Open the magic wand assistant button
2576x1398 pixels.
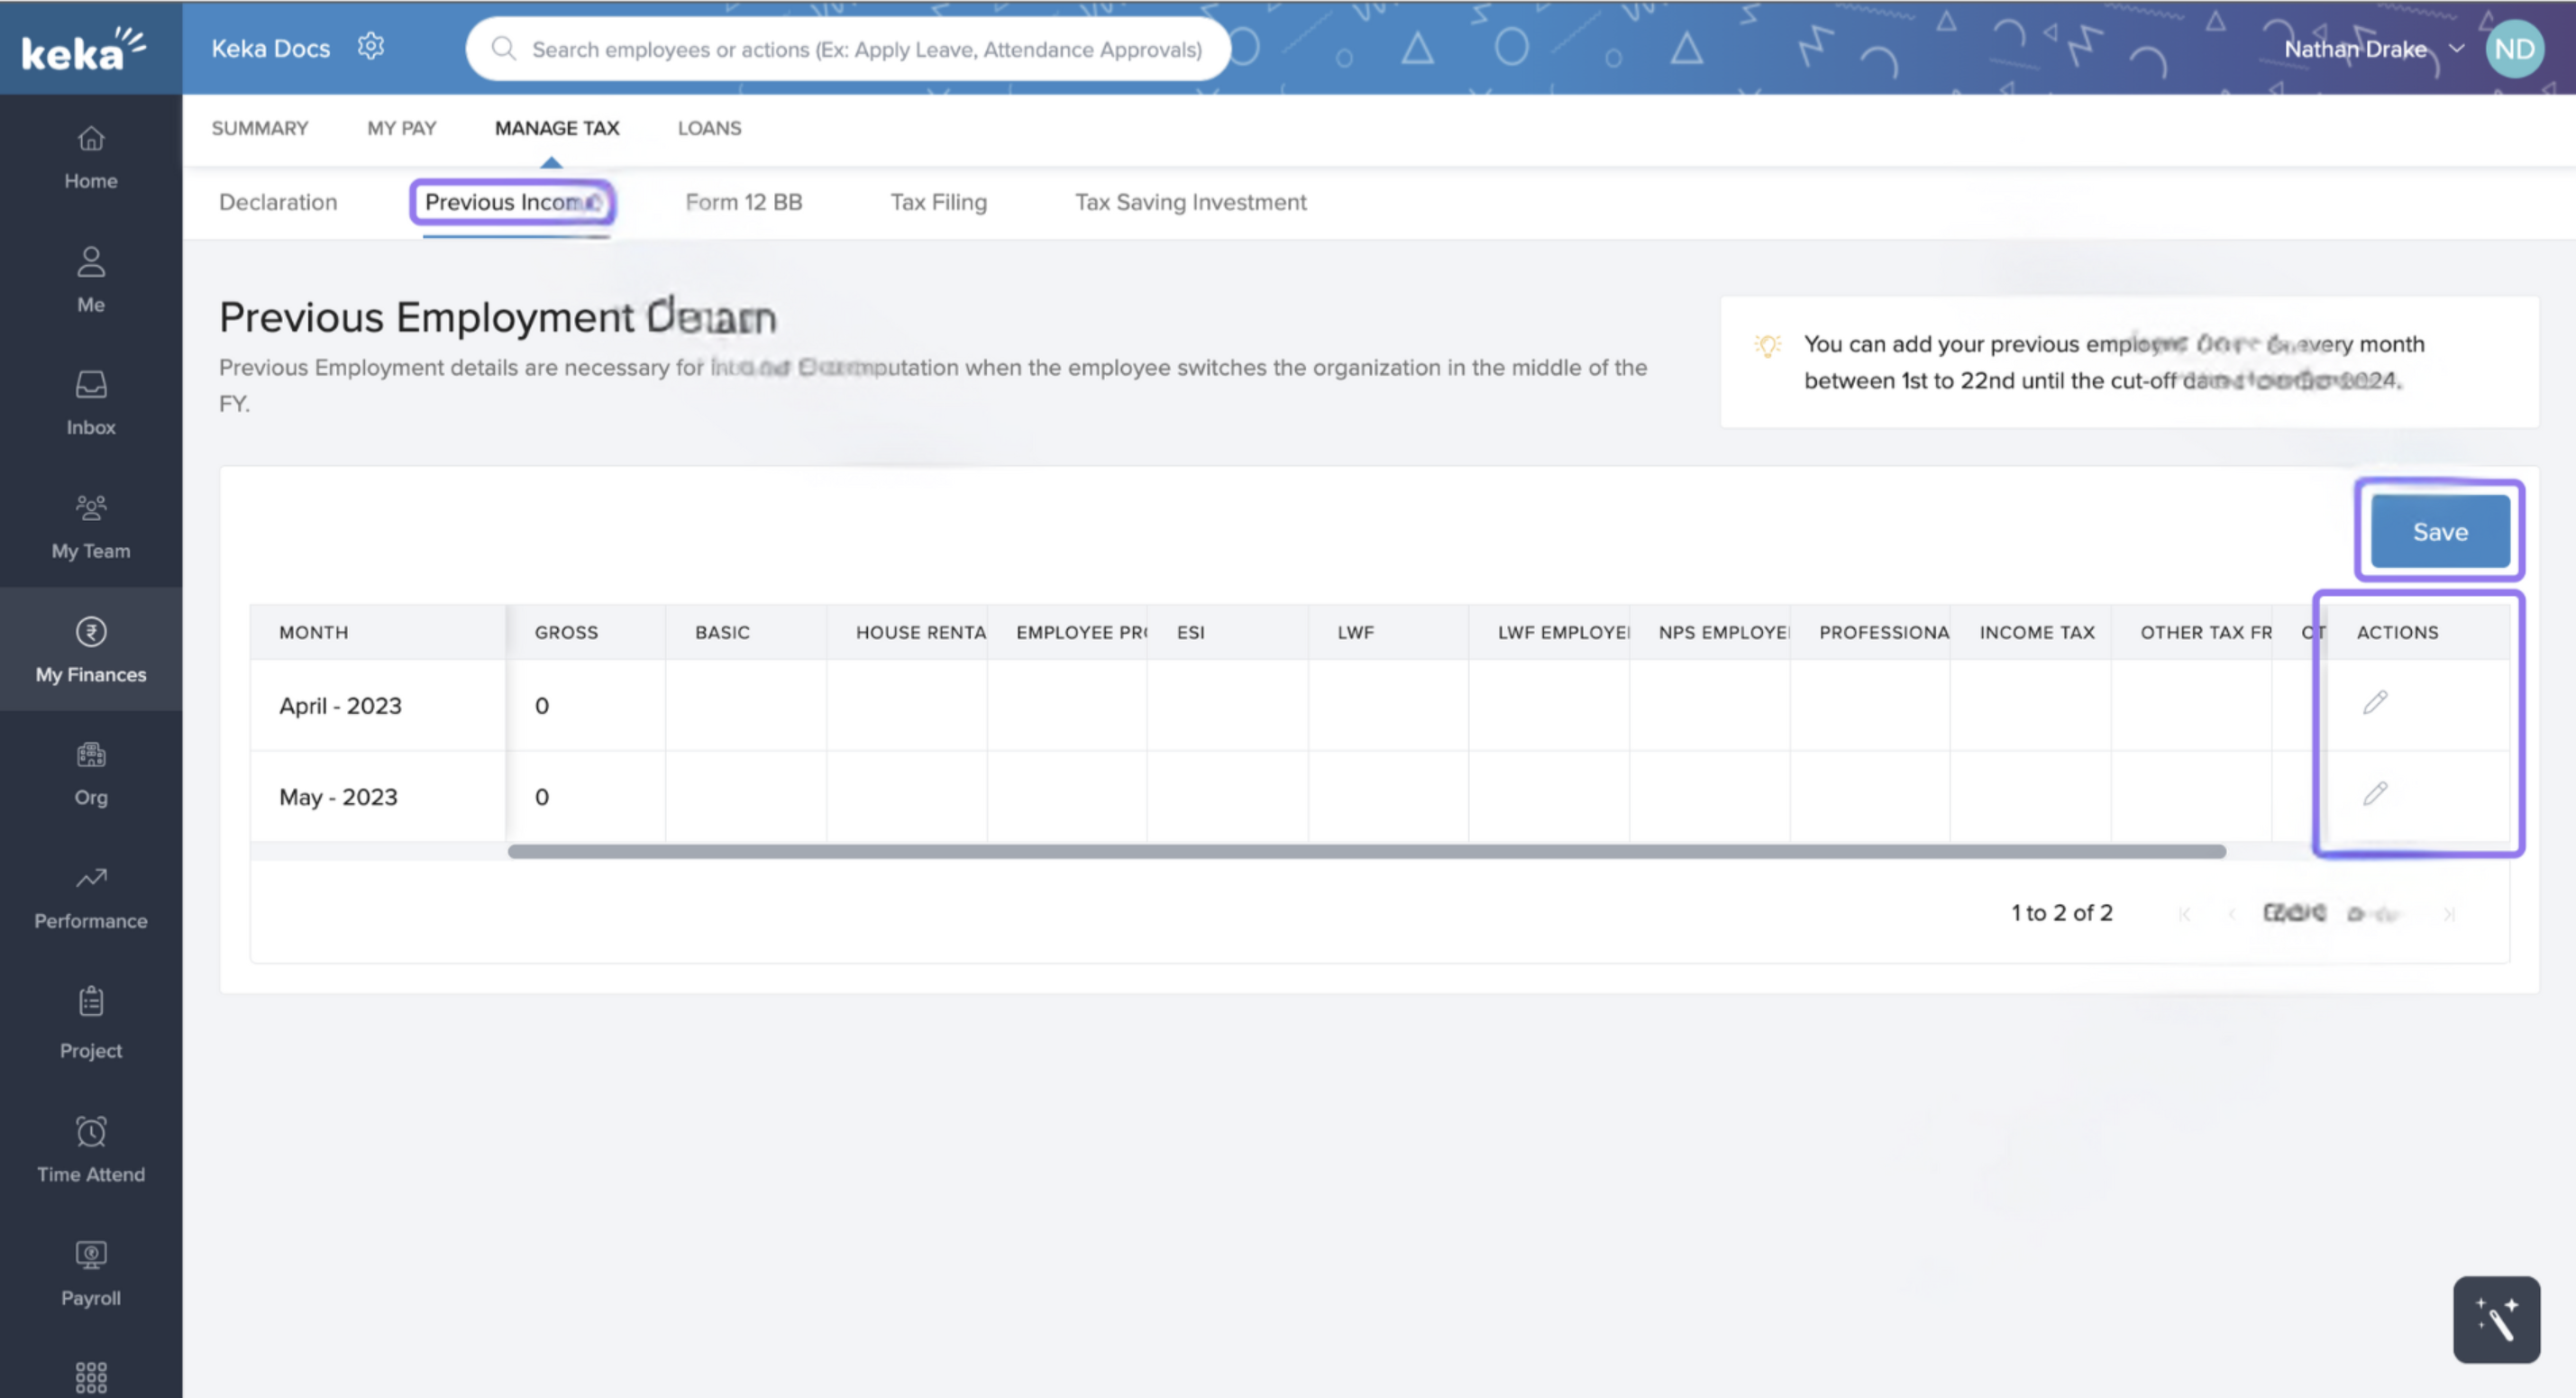pyautogui.click(x=2496, y=1319)
